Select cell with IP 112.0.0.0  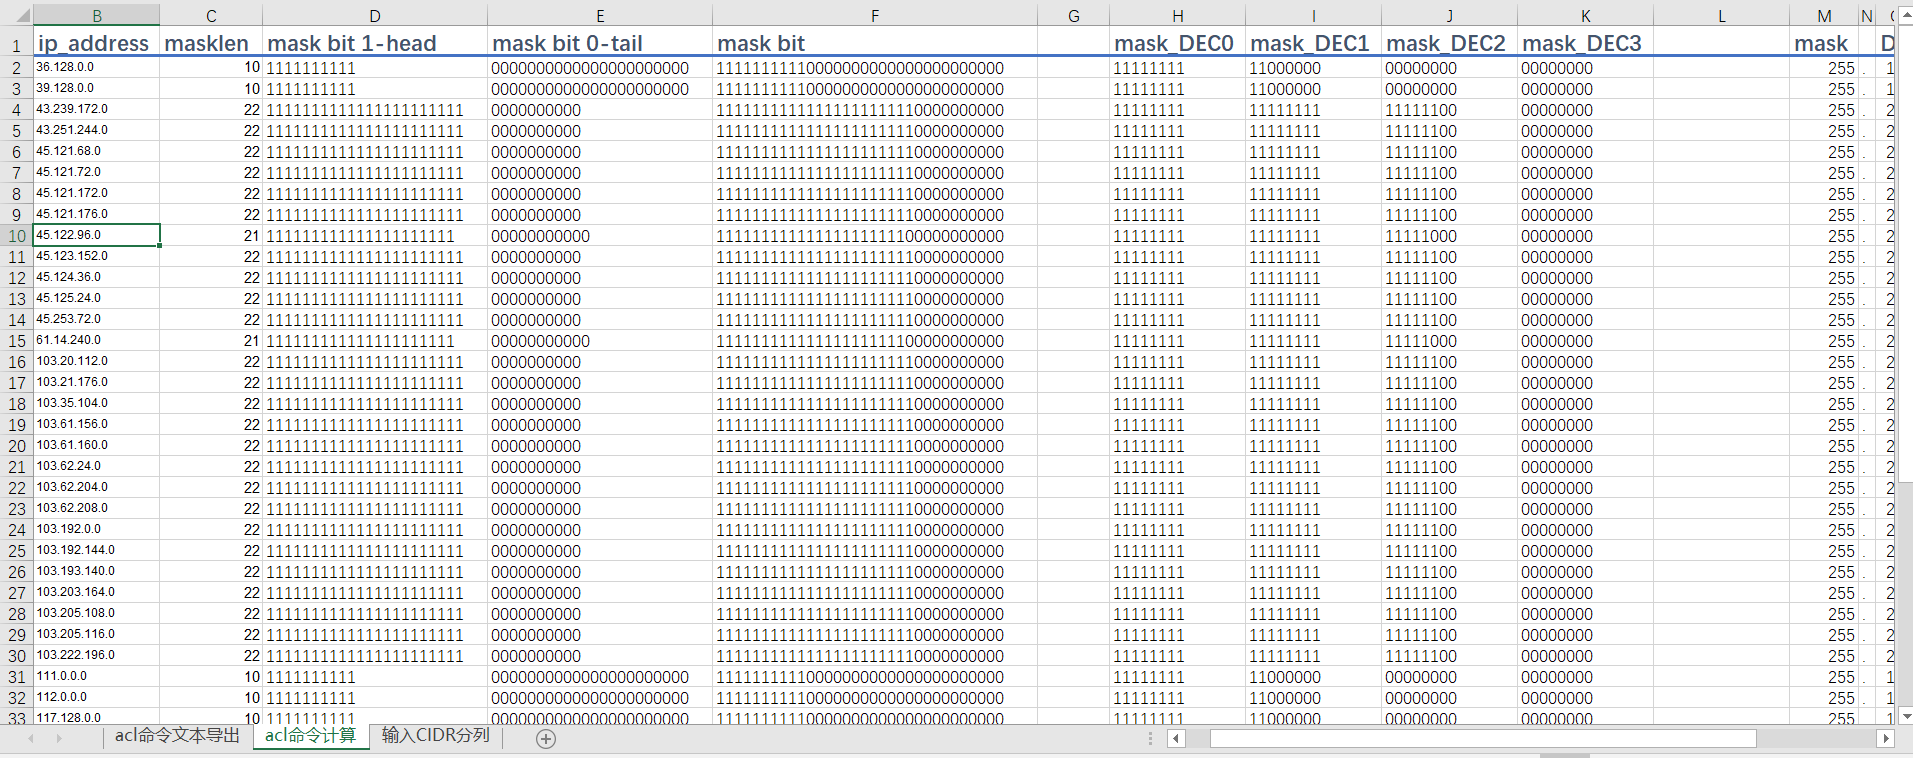[96, 698]
